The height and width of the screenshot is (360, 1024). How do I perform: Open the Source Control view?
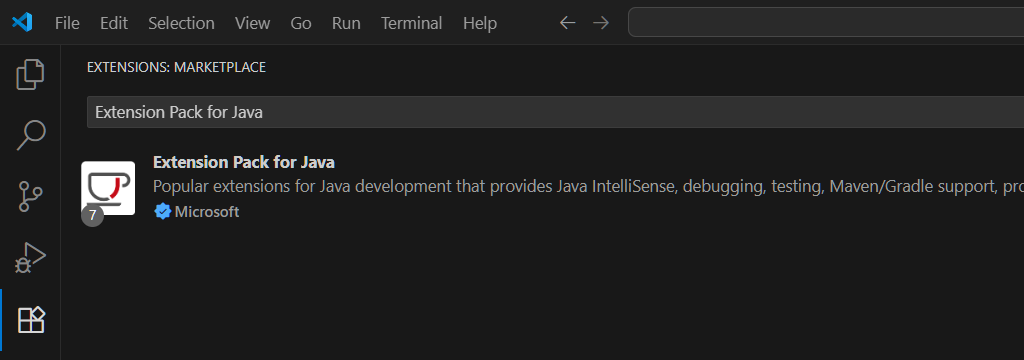tap(30, 196)
